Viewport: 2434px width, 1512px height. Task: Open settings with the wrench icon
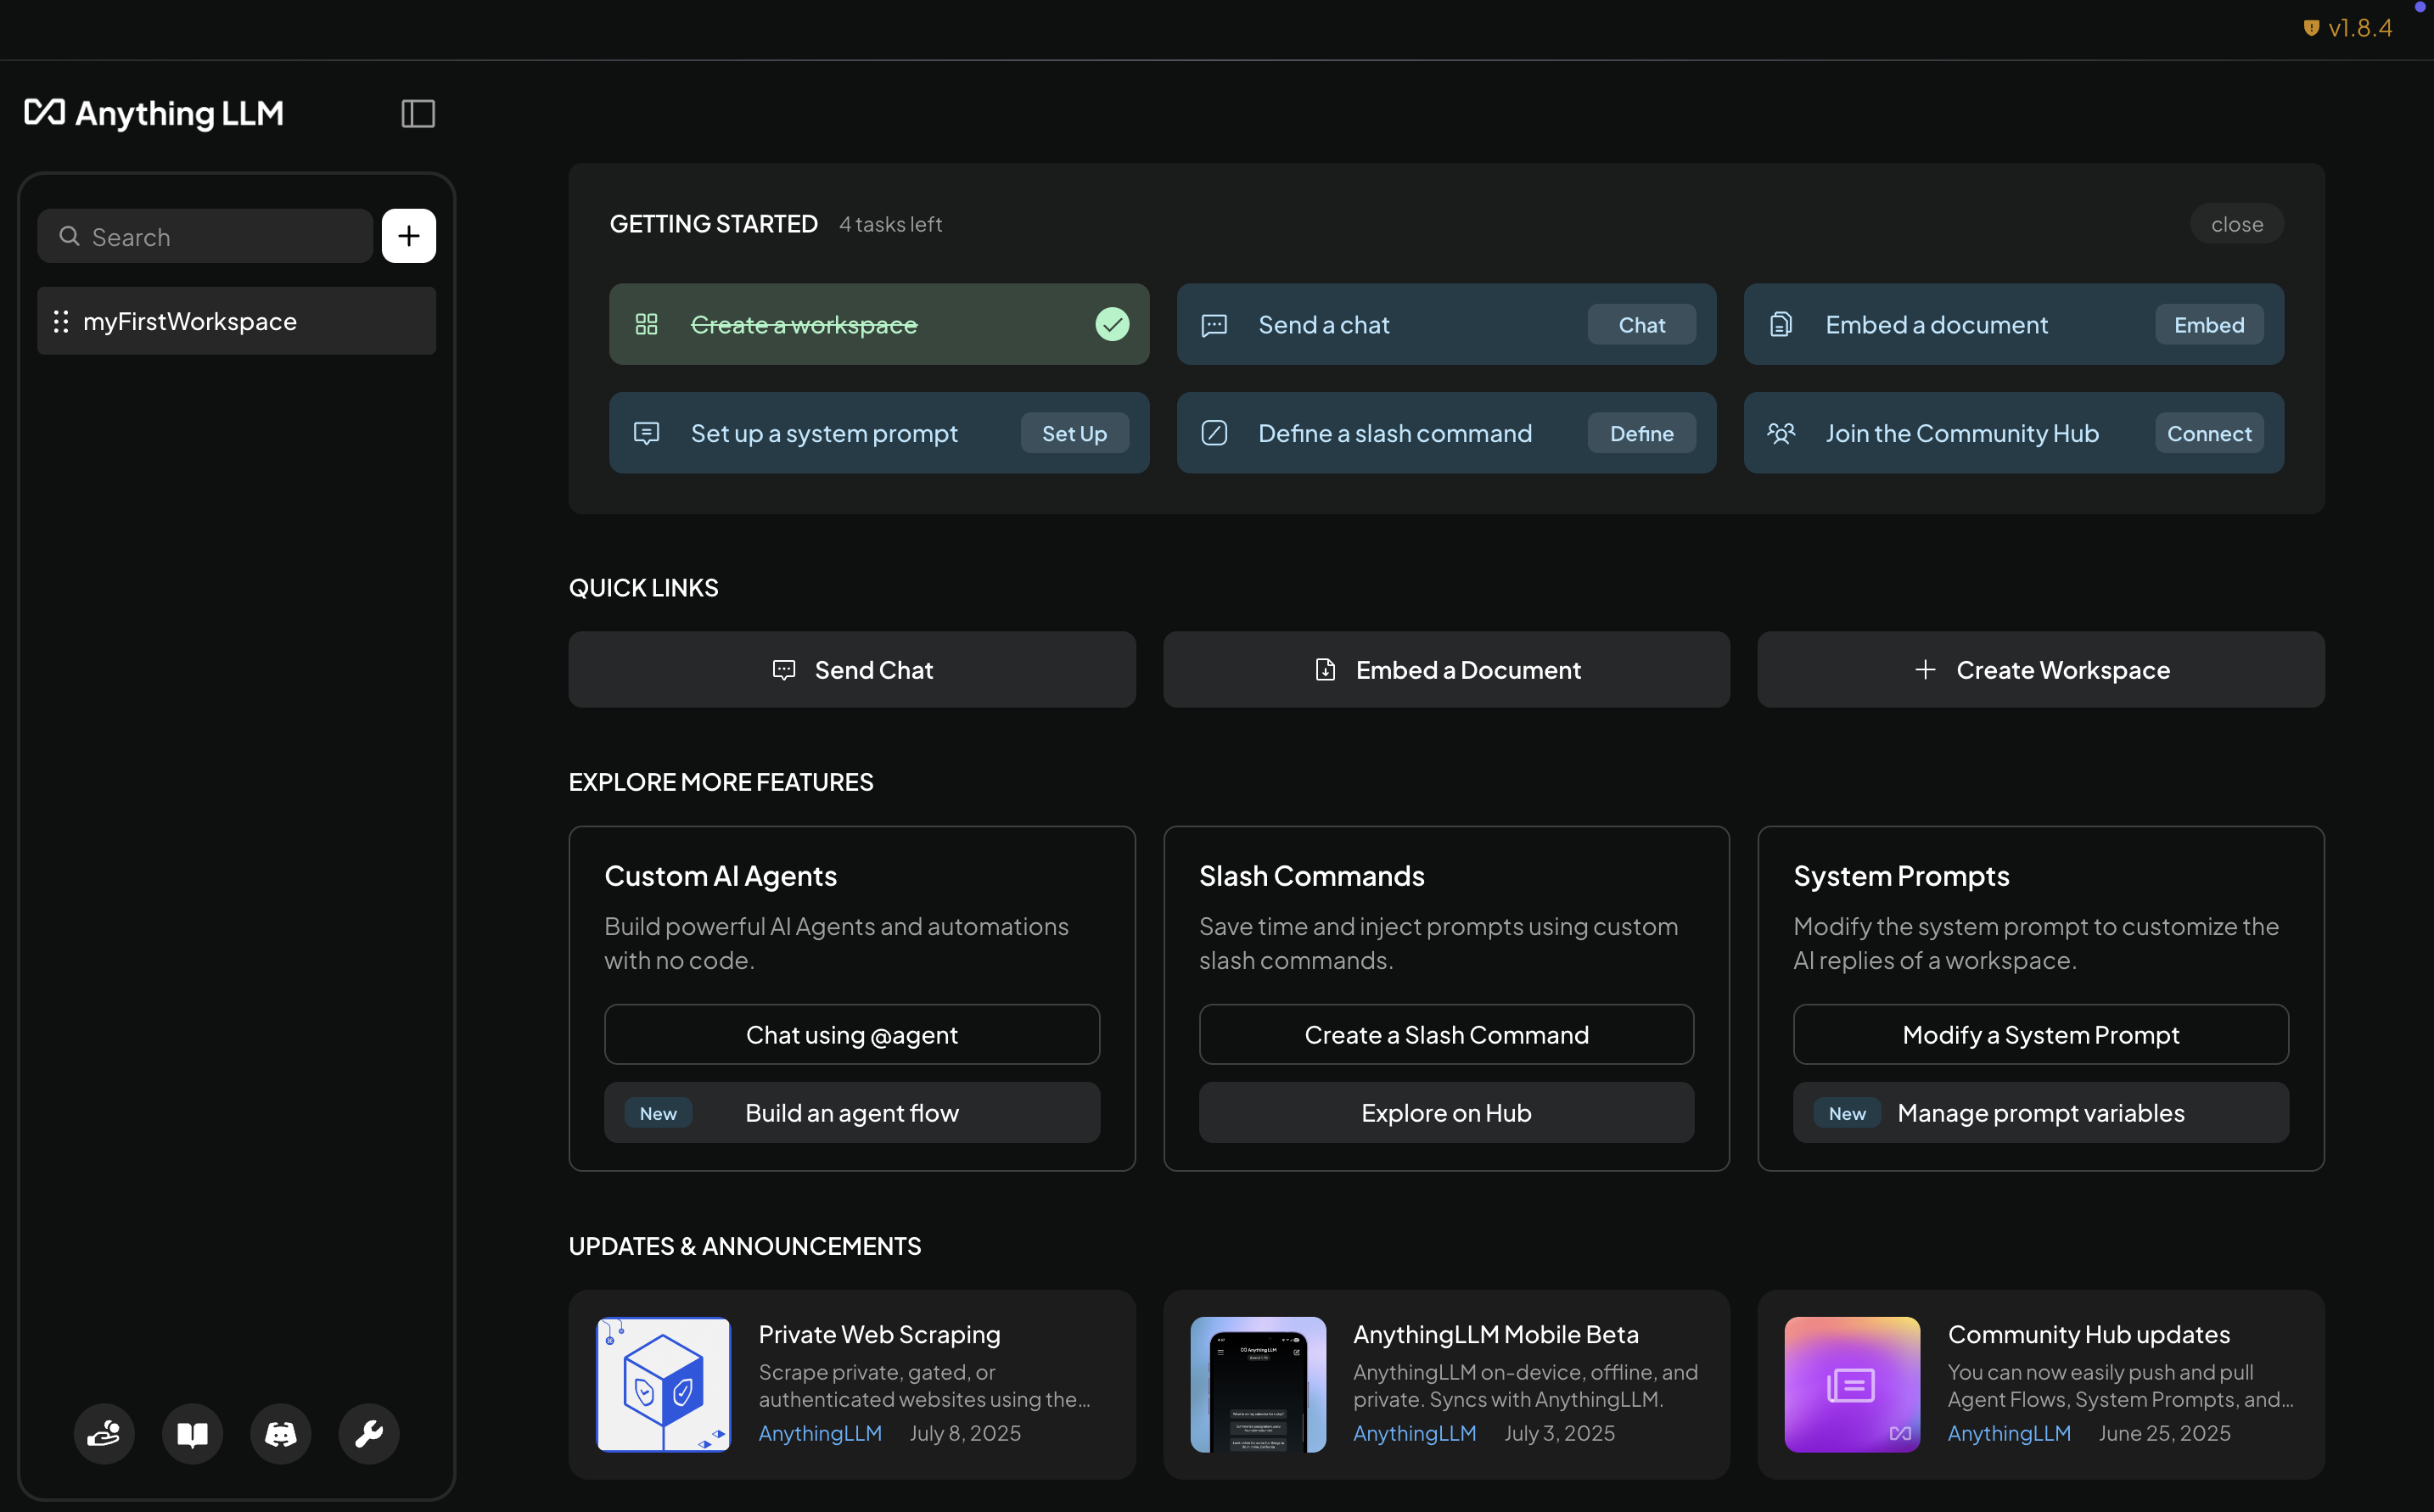369,1434
